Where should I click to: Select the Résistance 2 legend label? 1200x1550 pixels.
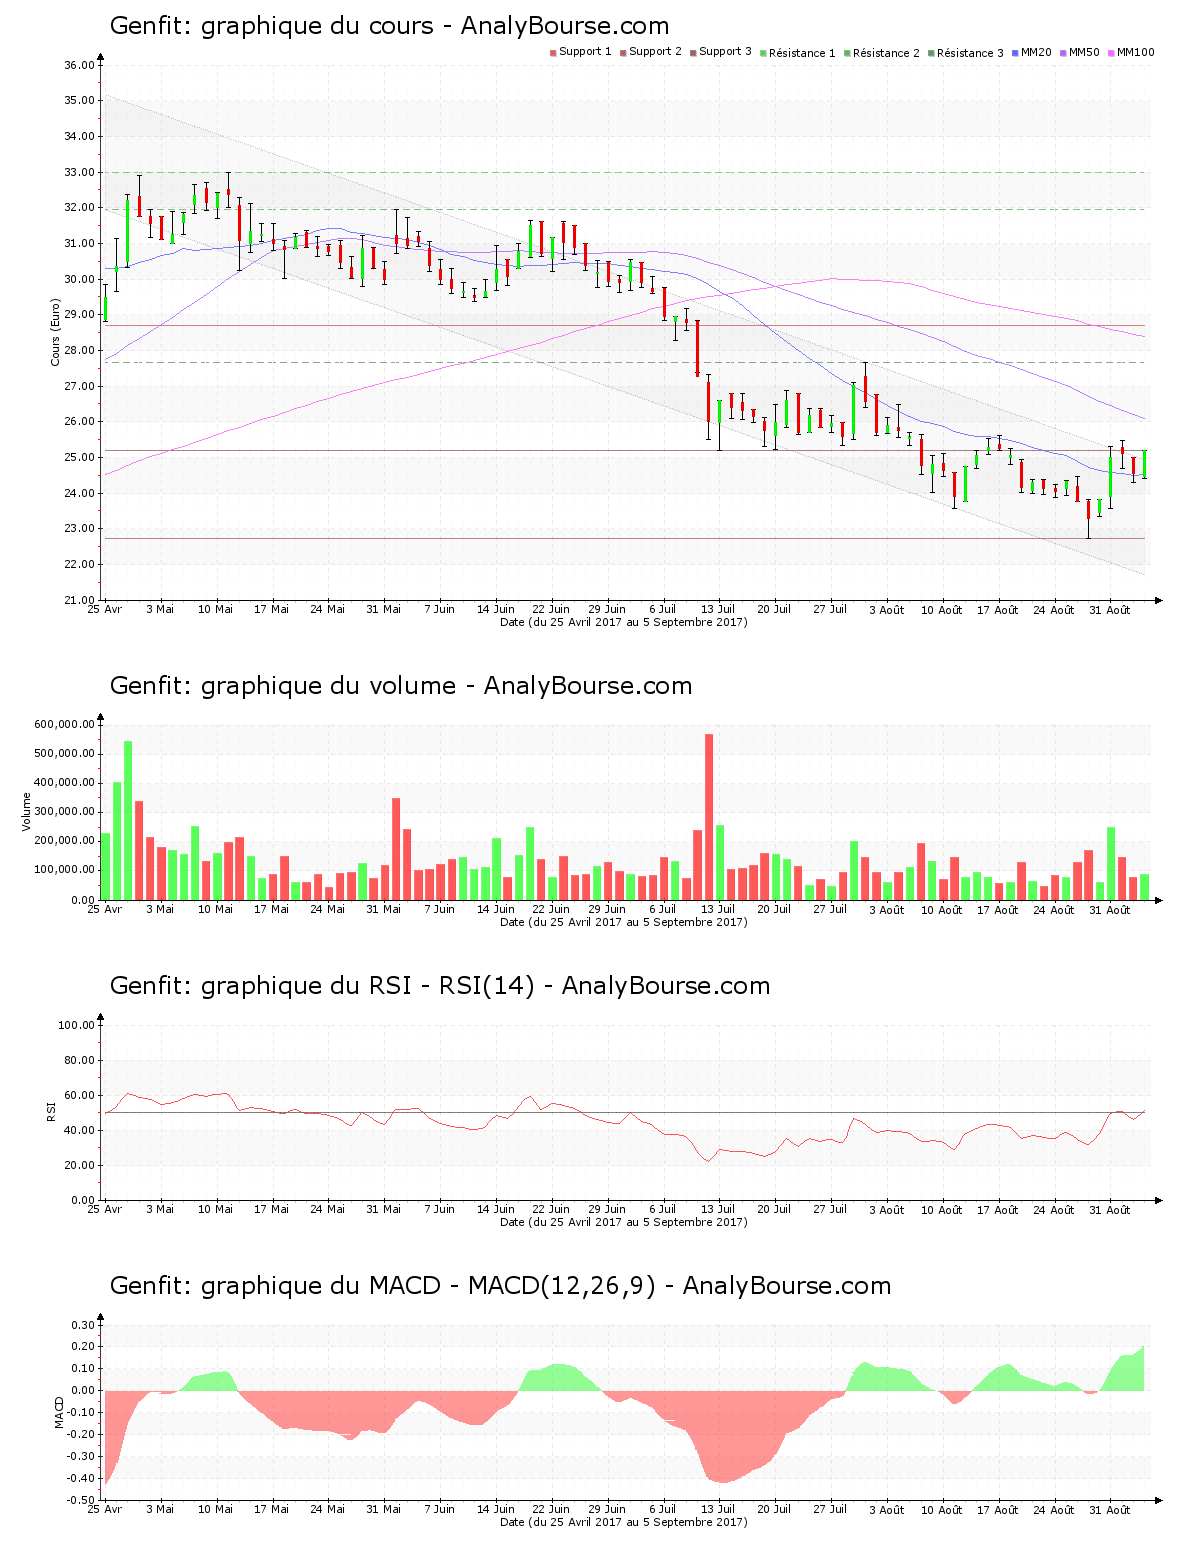click(886, 53)
